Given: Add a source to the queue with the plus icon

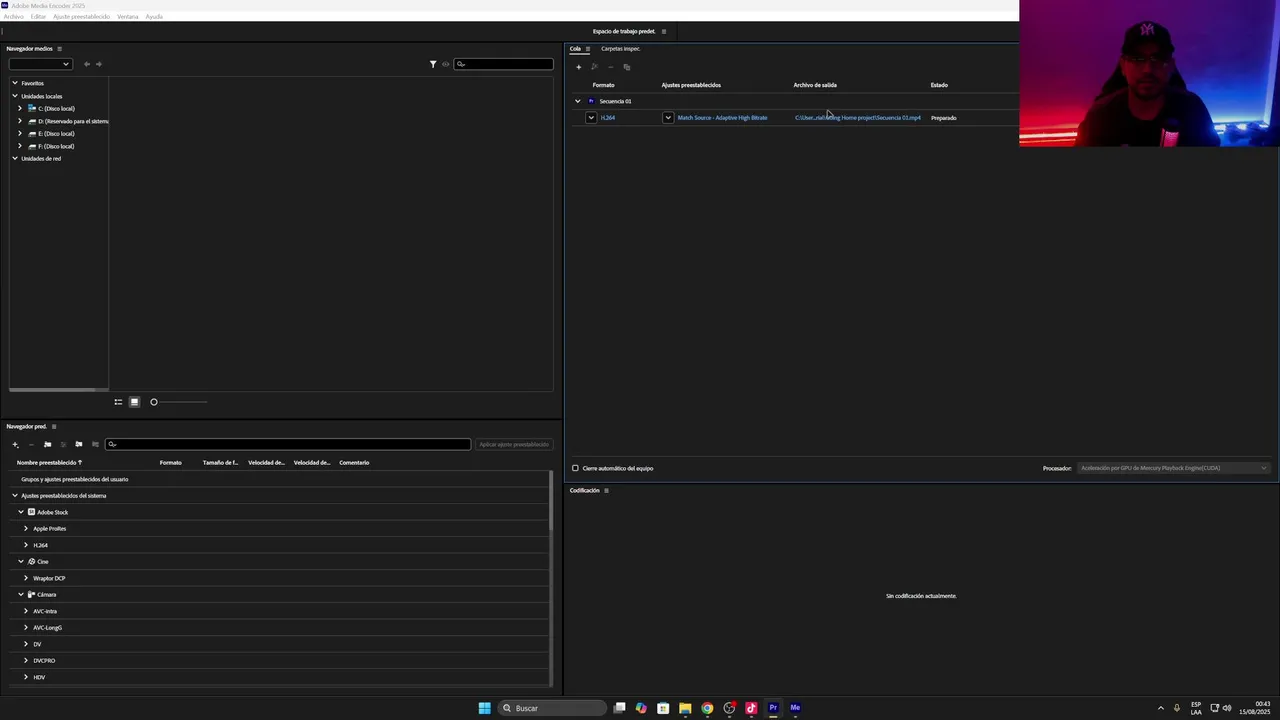Looking at the screenshot, I should pos(578,67).
